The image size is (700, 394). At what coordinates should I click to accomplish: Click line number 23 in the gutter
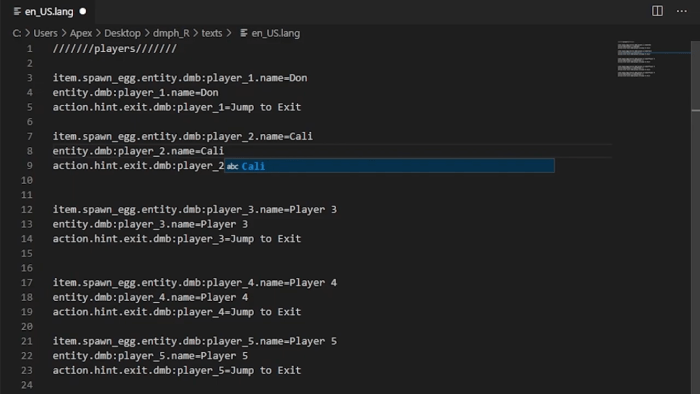27,370
